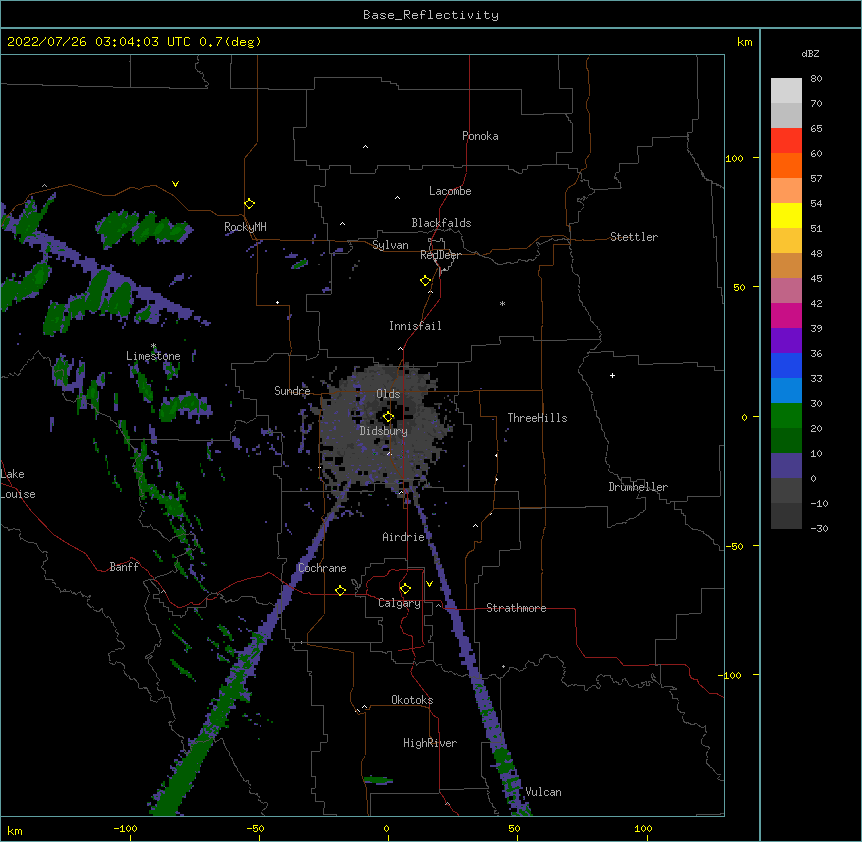The width and height of the screenshot is (862, 842).
Task: Click the Sylvan label
Action: coord(390,245)
